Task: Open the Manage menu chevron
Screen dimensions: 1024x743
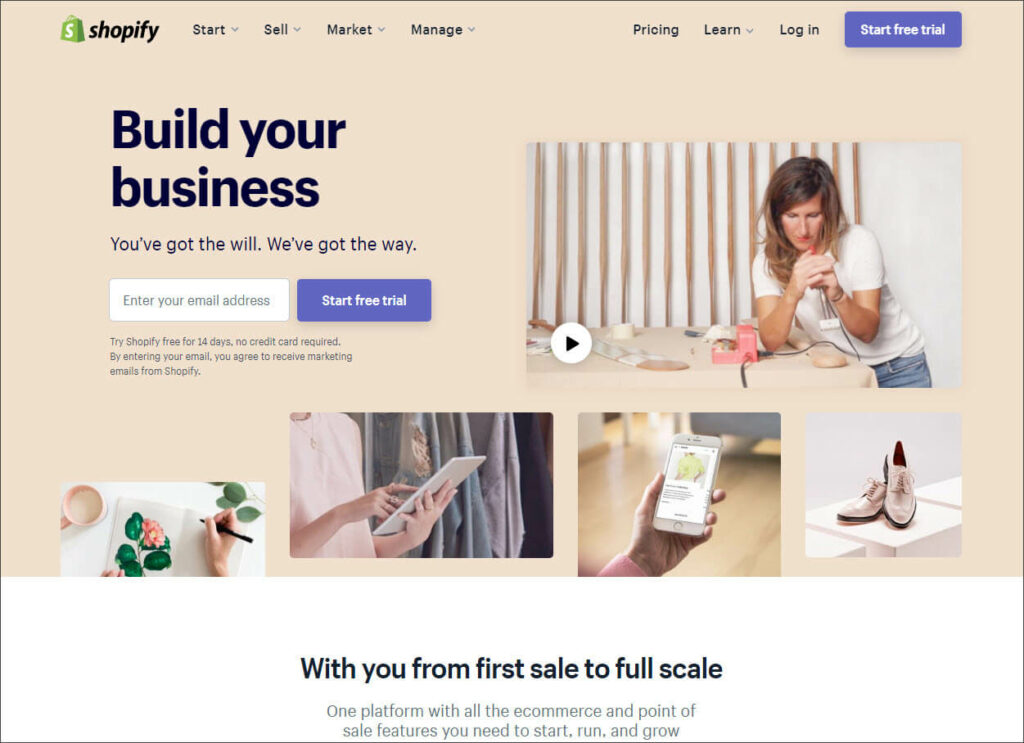Action: click(472, 30)
